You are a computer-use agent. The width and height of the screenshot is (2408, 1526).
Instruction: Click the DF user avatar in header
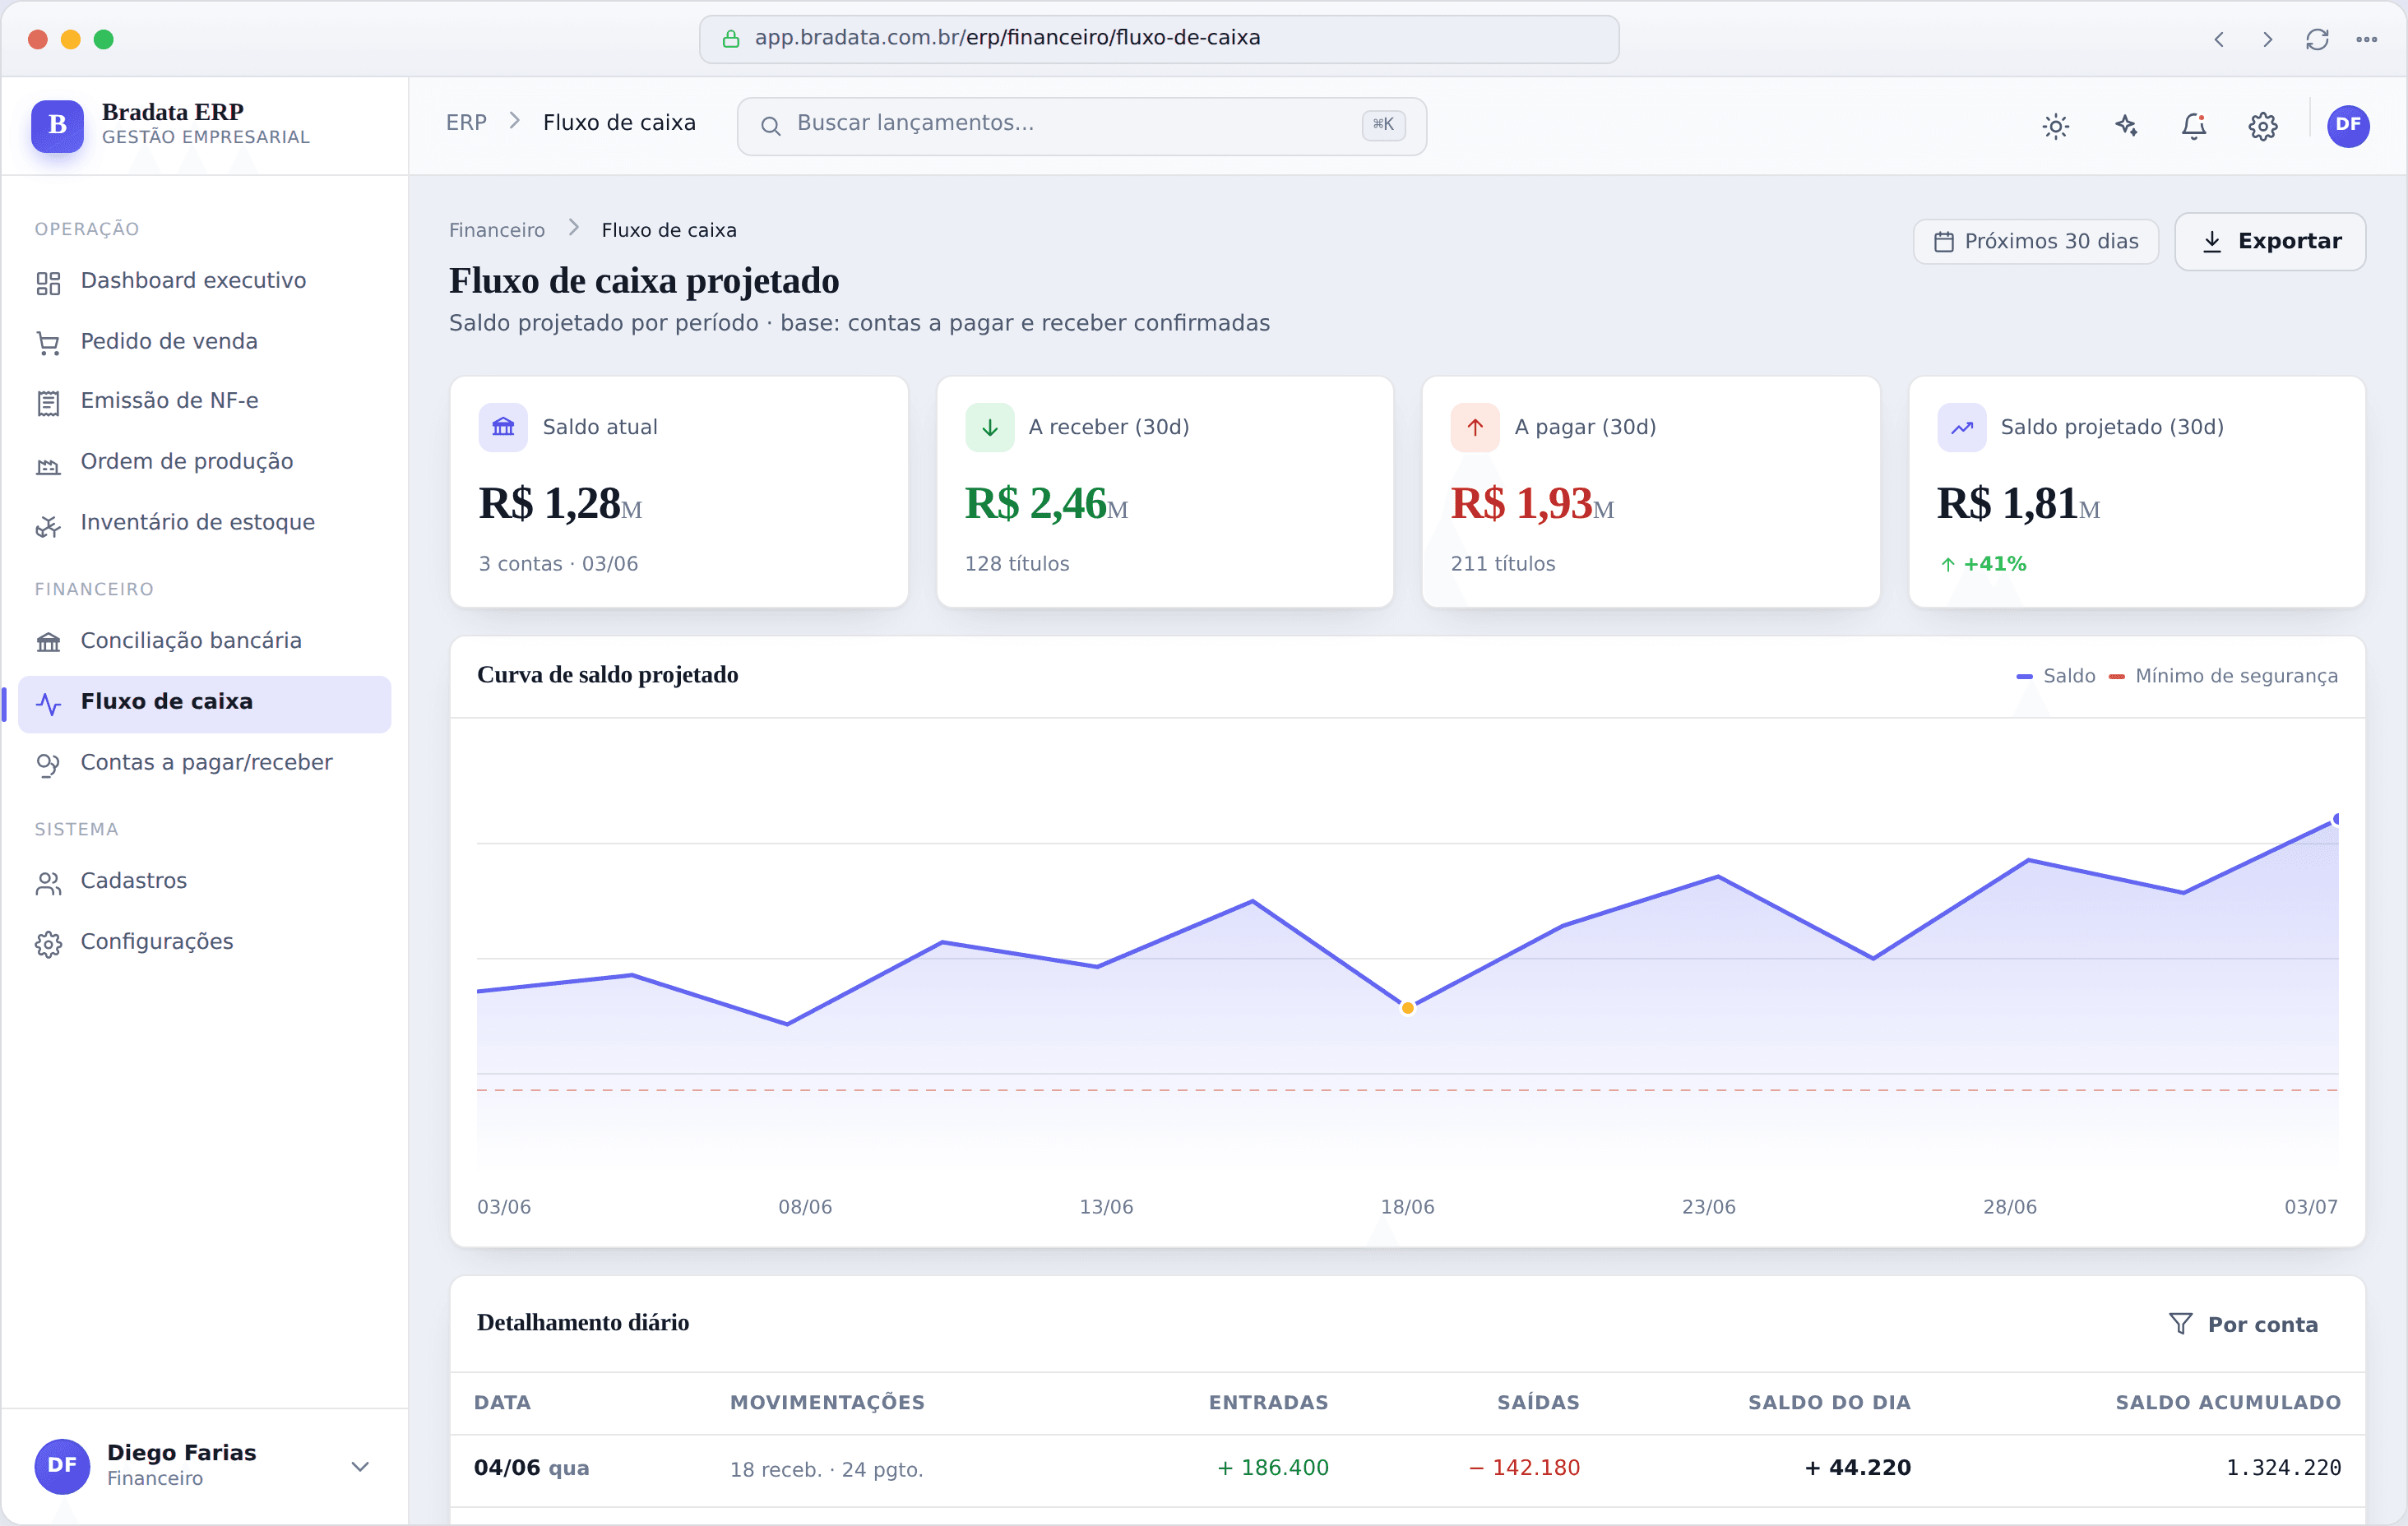pyautogui.click(x=2347, y=126)
